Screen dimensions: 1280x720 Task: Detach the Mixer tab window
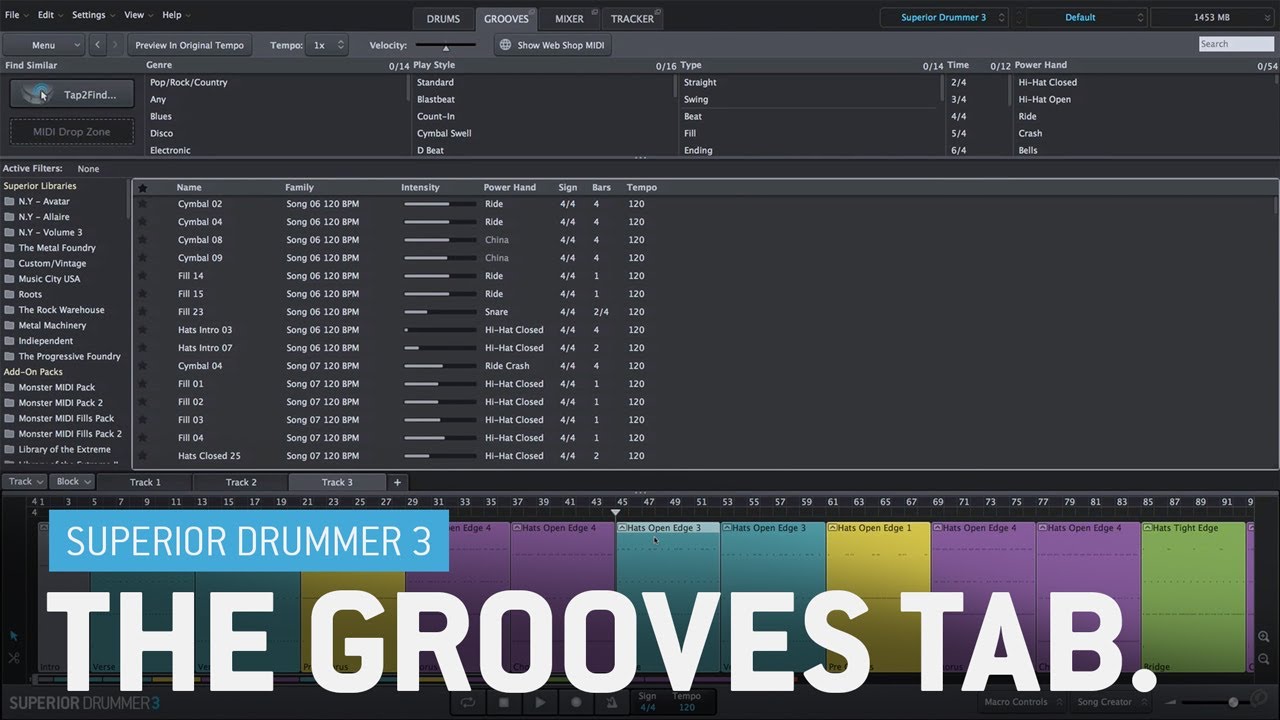coord(596,11)
